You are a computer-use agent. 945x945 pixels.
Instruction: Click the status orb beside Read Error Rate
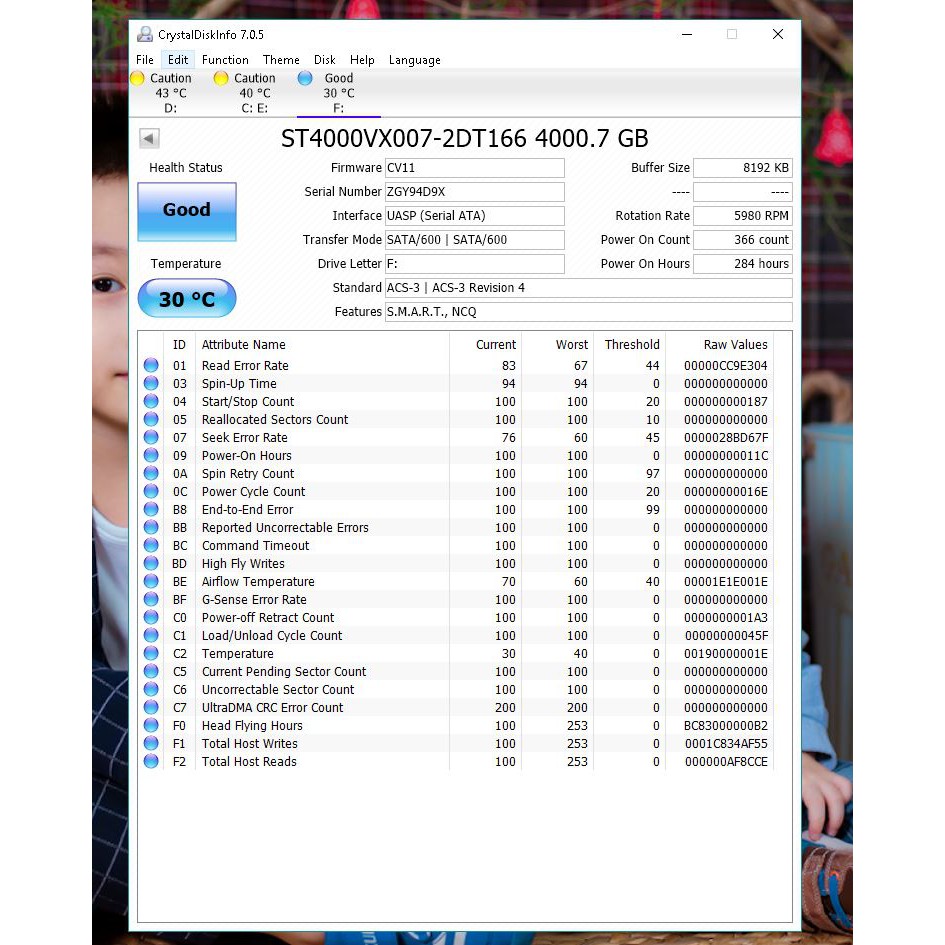151,366
